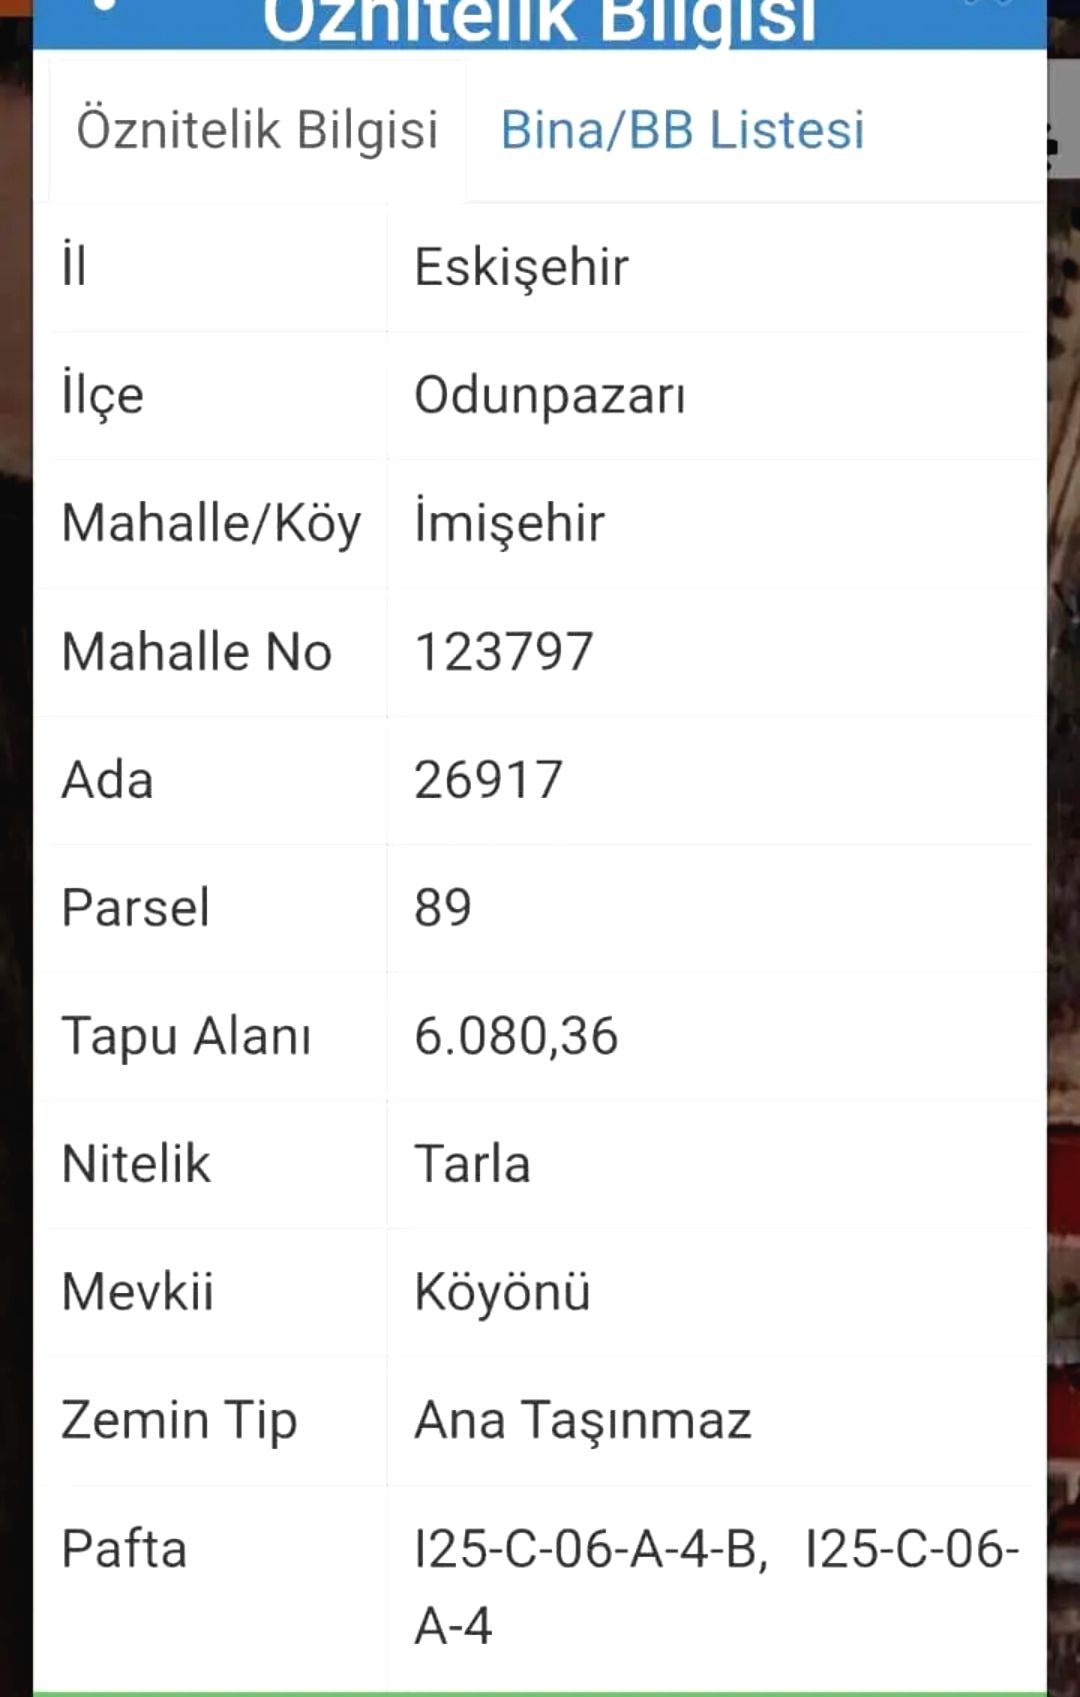Select the Parsel value 89
This screenshot has width=1080, height=1697.
(x=443, y=908)
